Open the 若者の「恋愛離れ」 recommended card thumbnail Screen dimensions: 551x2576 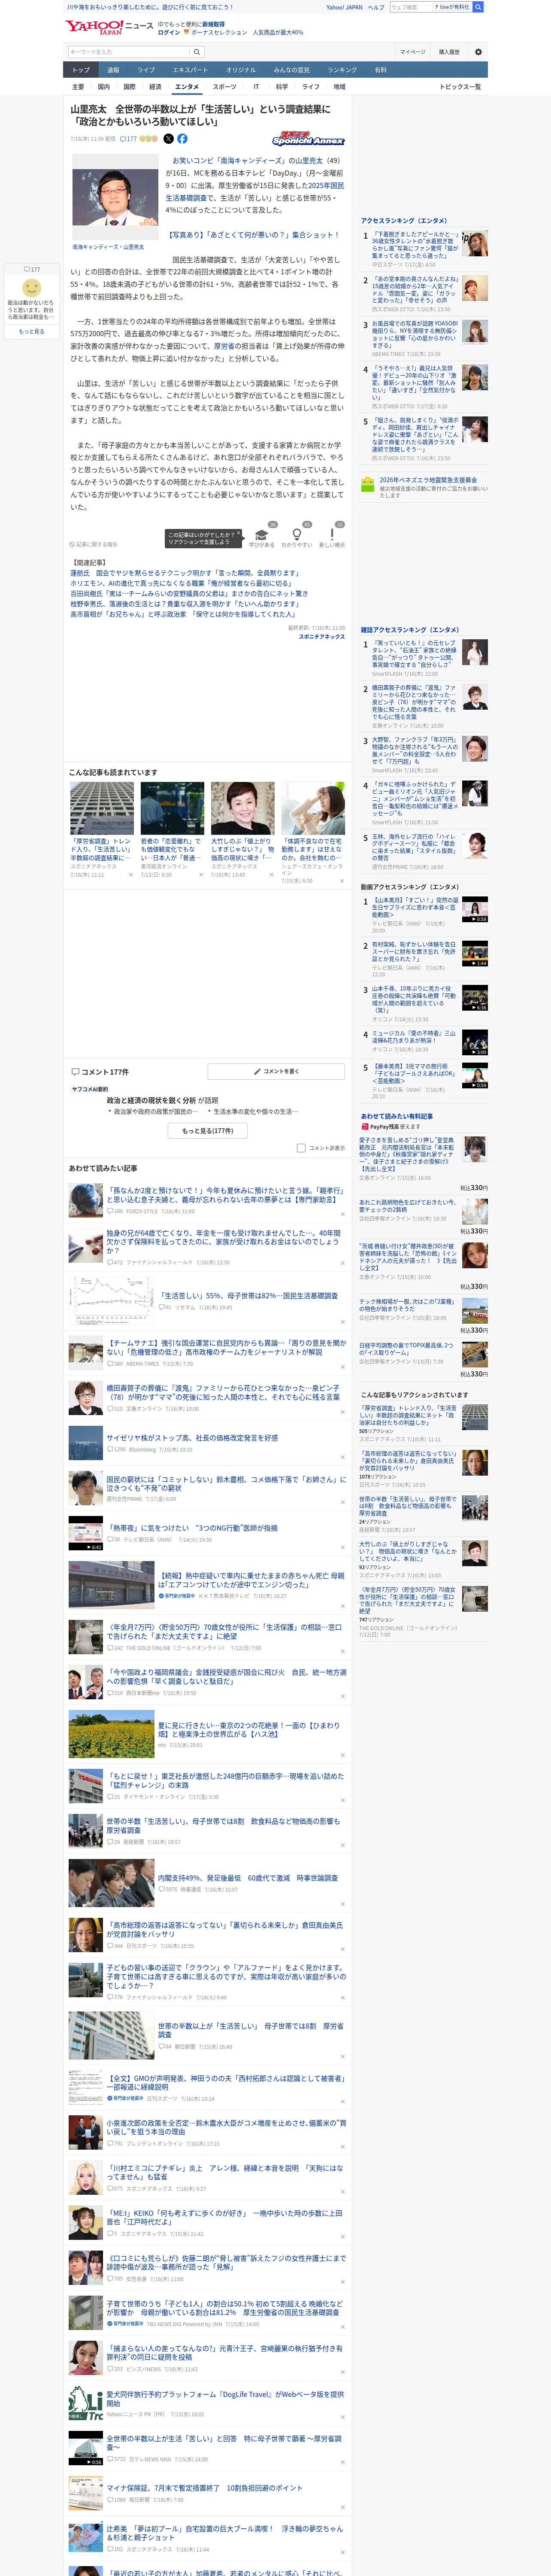(172, 808)
